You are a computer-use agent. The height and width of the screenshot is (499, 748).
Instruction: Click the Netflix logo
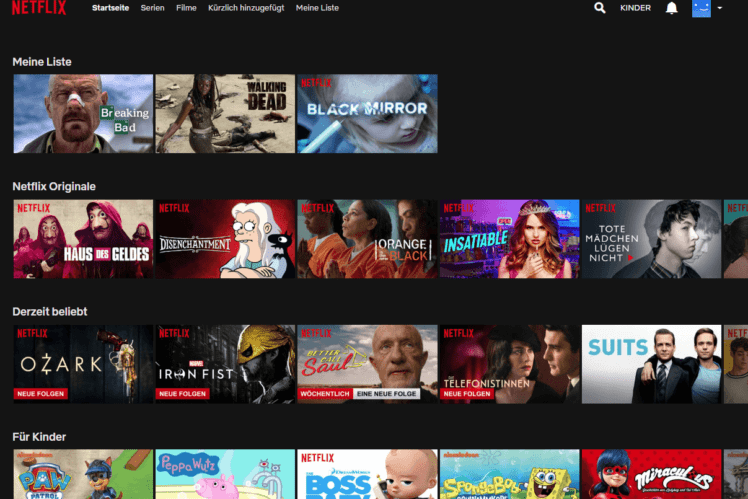click(x=39, y=8)
